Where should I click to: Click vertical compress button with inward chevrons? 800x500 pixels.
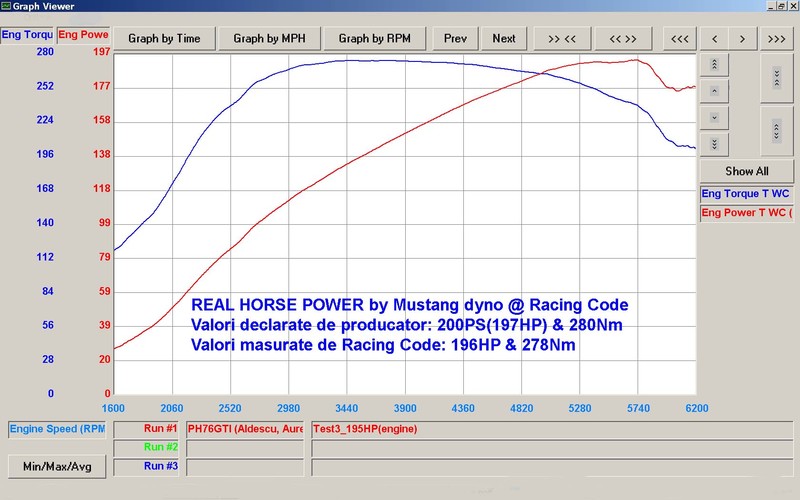(x=777, y=78)
